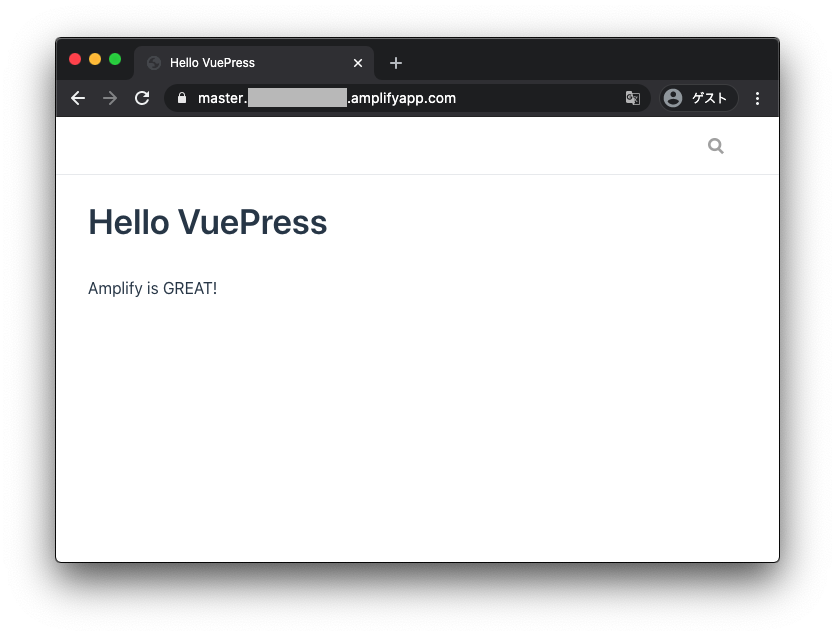Click the padlock site security icon
The height and width of the screenshot is (636, 835).
182,98
